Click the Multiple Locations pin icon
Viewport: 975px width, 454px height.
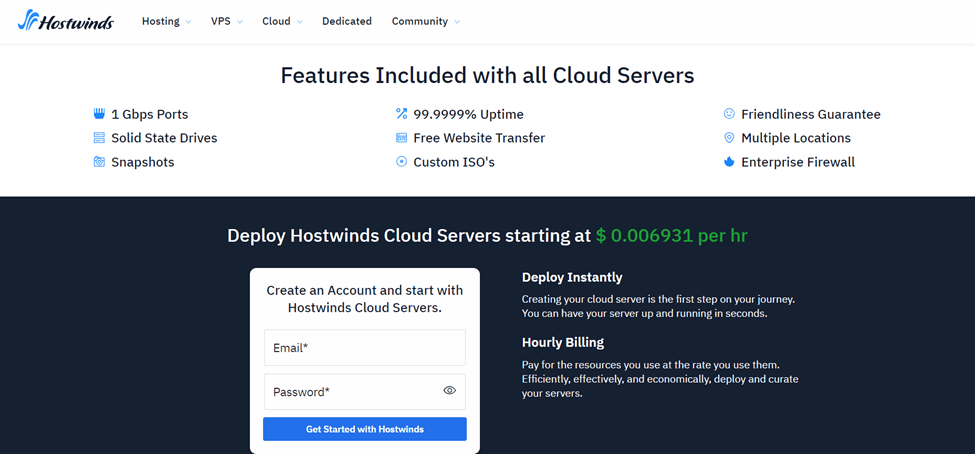[729, 138]
